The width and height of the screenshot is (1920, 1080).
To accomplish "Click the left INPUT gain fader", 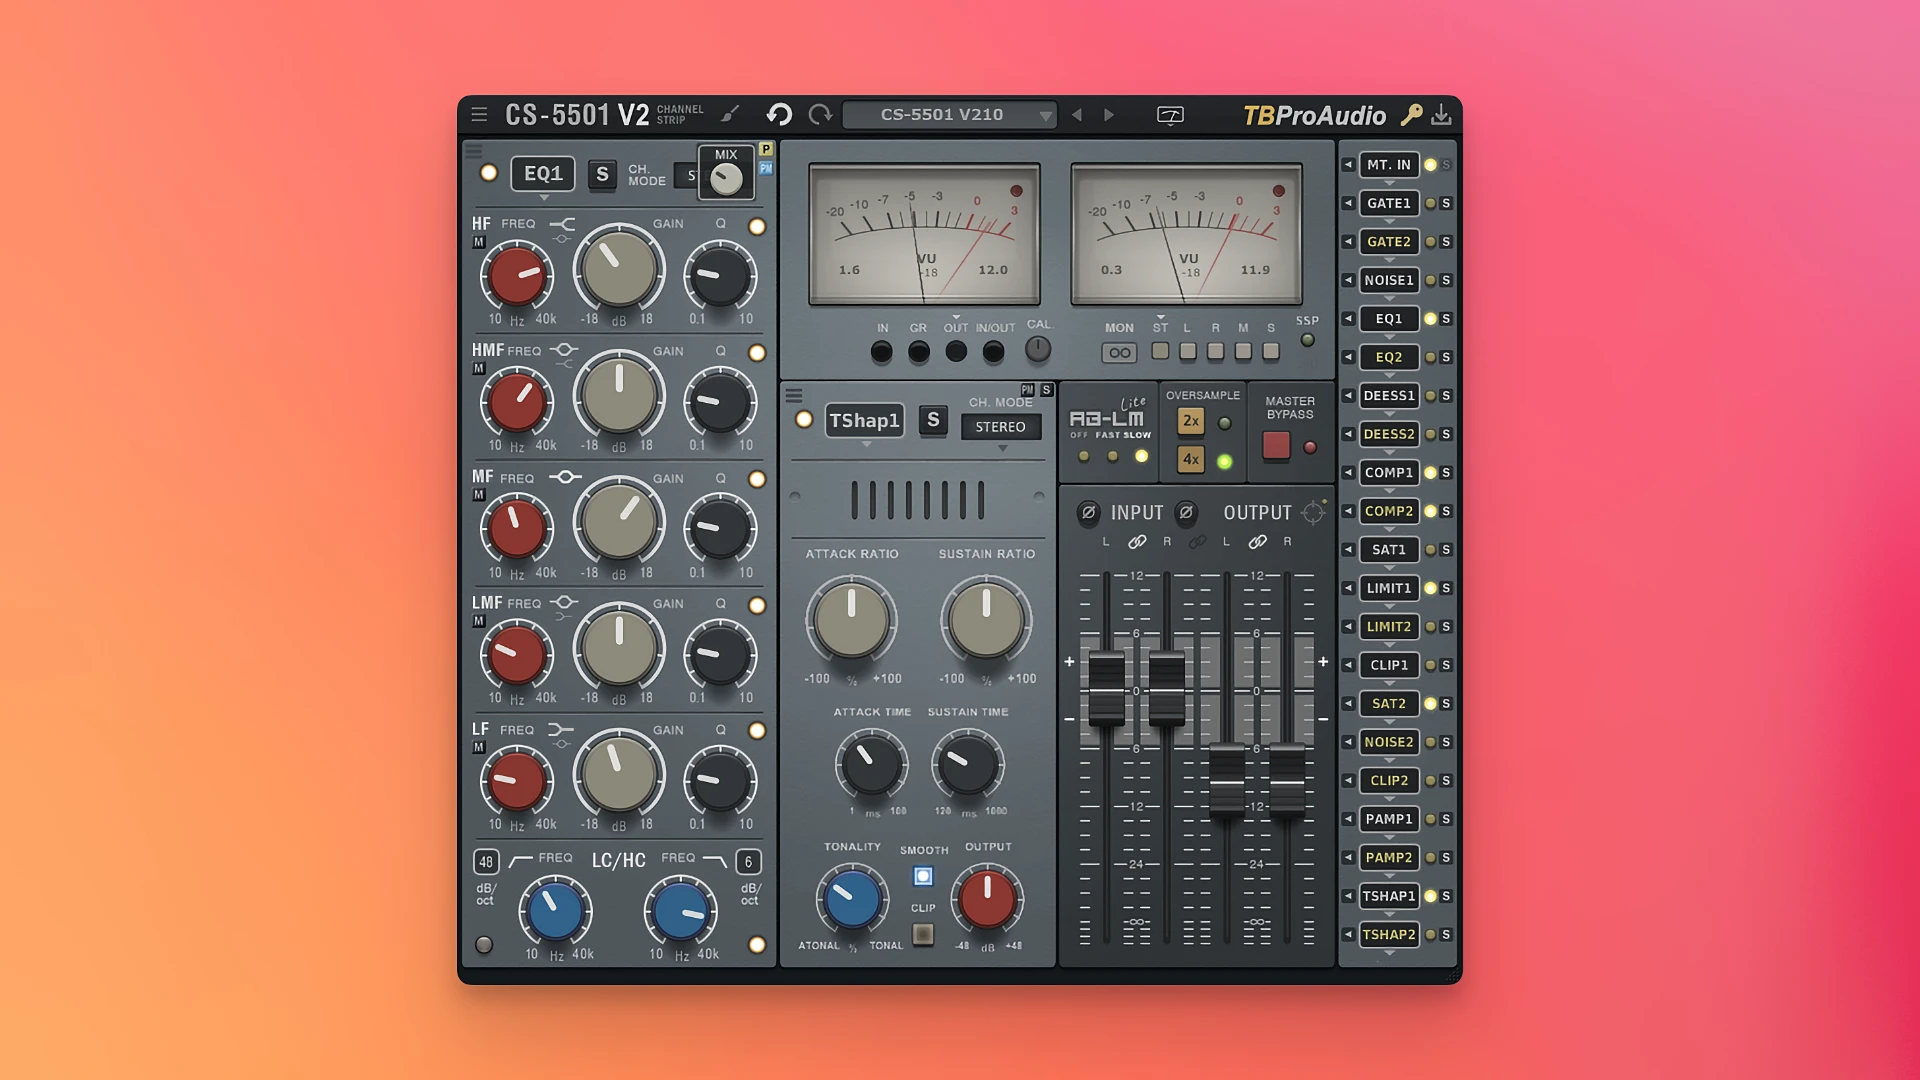I will click(1108, 690).
